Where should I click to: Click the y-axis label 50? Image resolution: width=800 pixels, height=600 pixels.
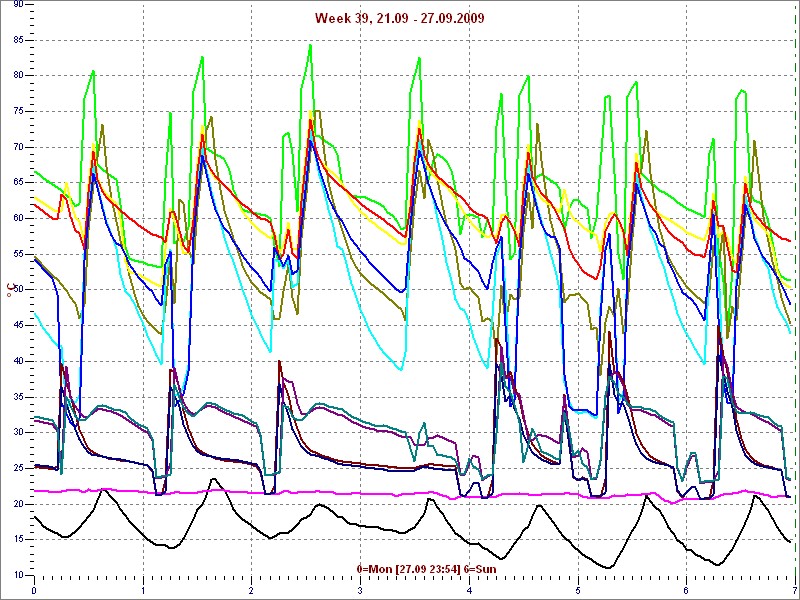(x=17, y=290)
